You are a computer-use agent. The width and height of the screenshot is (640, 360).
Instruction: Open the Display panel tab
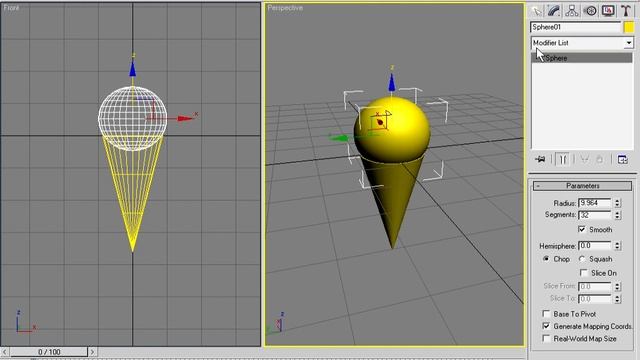pyautogui.click(x=608, y=11)
